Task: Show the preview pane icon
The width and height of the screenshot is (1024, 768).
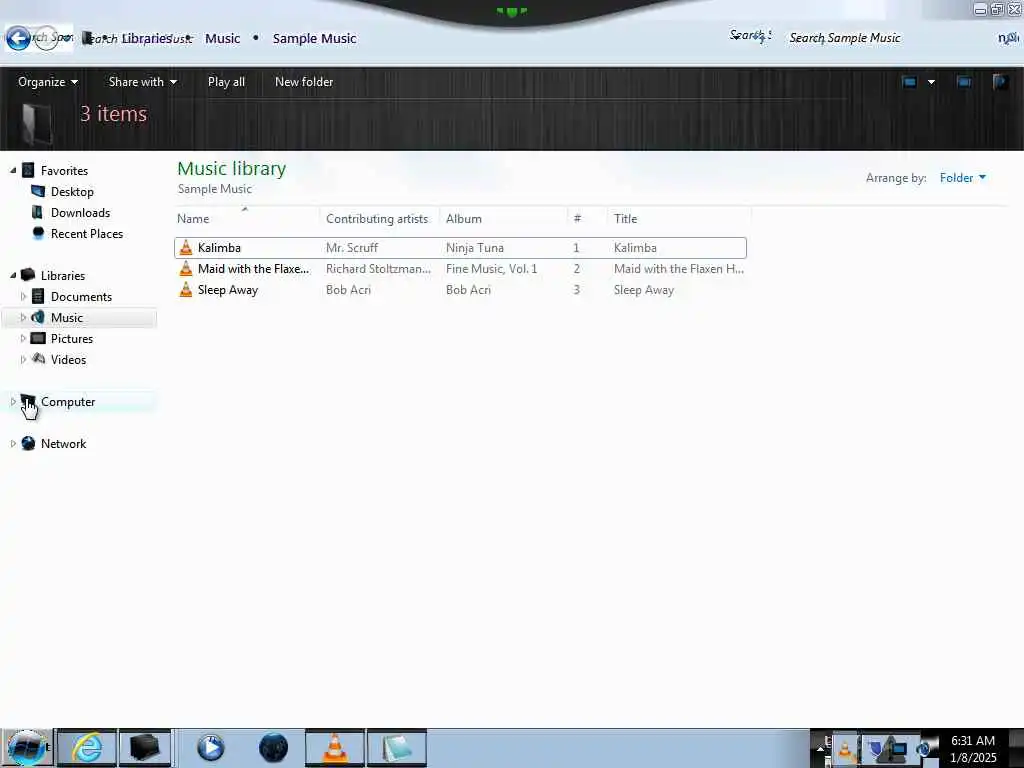Action: [x=964, y=82]
